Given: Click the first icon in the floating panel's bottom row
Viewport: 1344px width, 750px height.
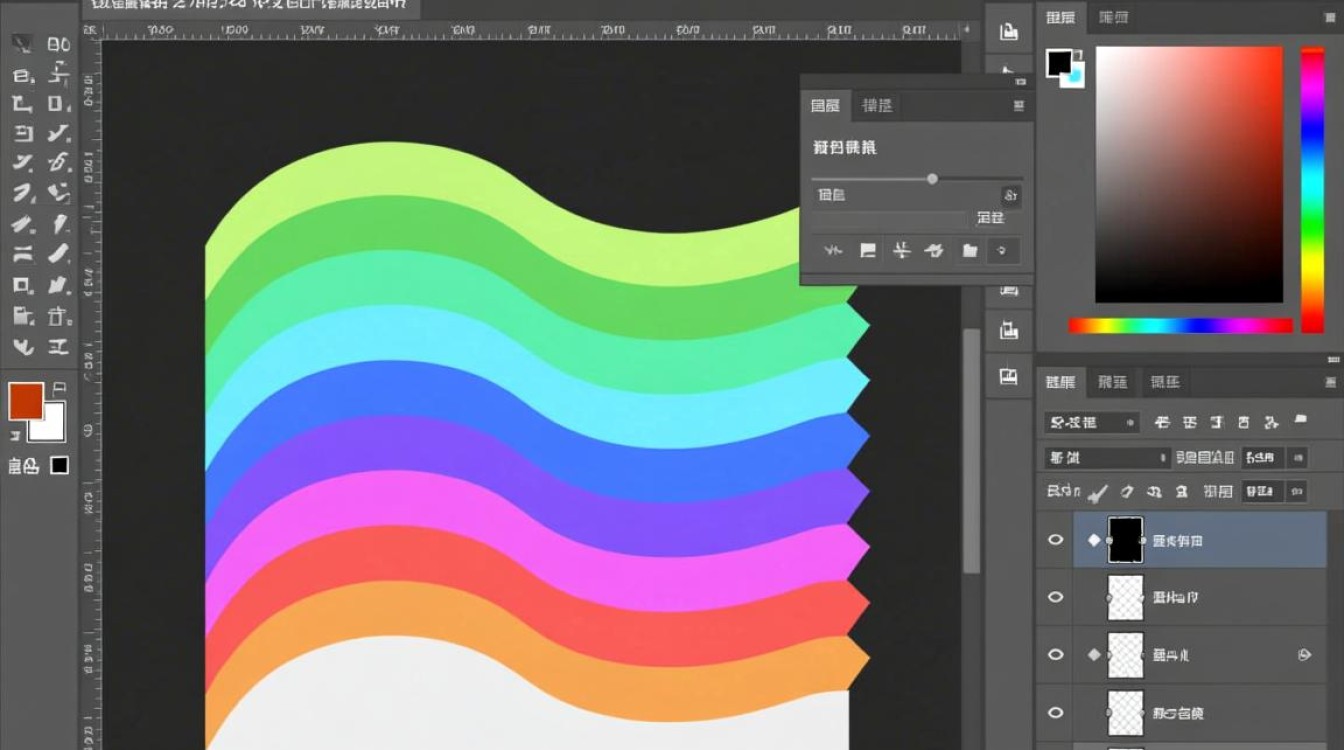Looking at the screenshot, I should coord(833,251).
